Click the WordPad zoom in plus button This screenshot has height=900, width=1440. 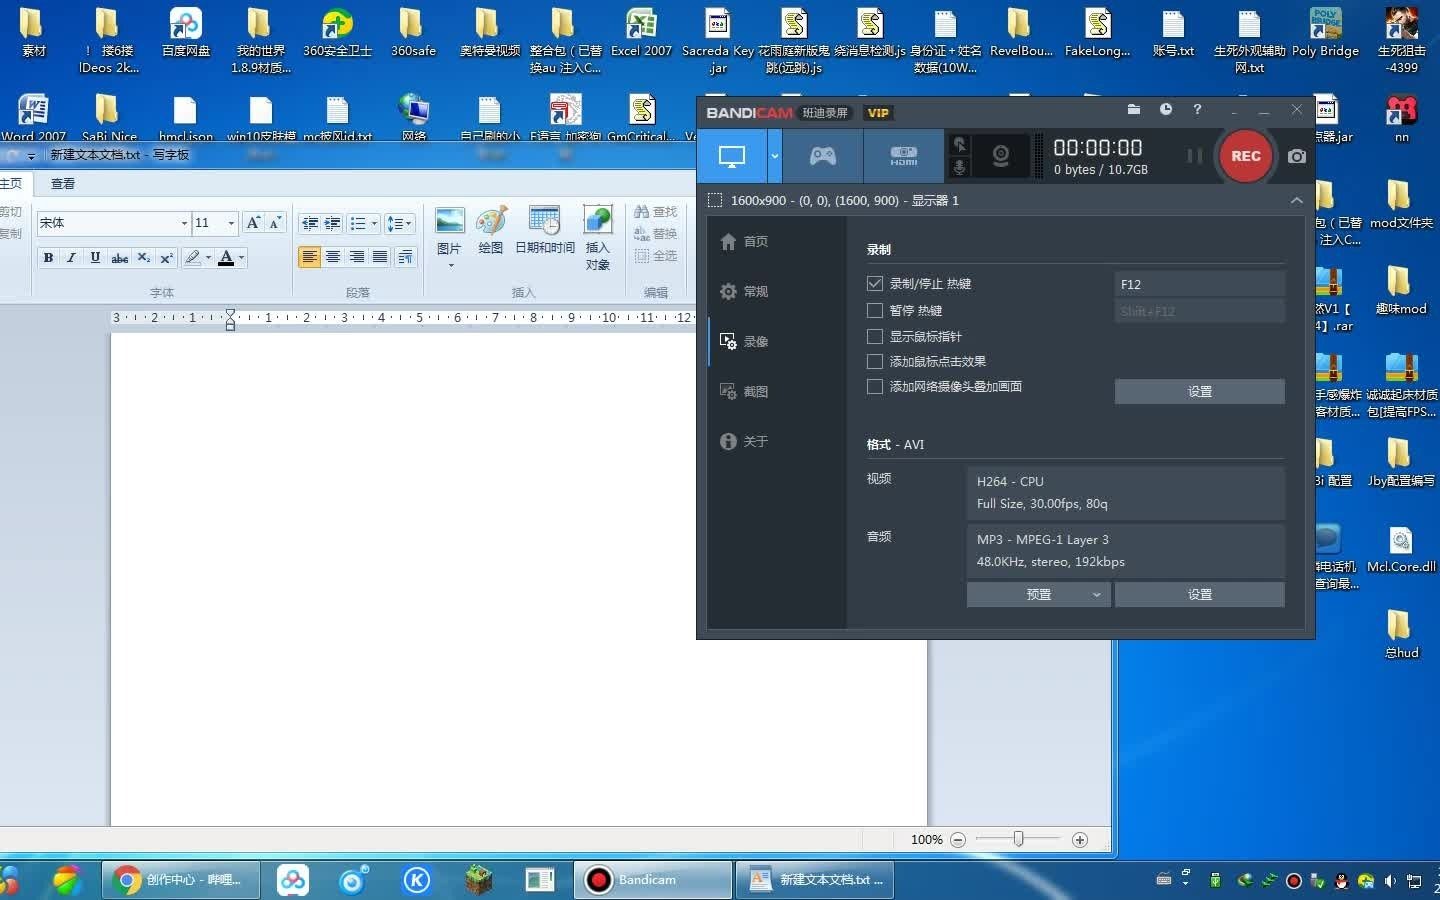1080,840
